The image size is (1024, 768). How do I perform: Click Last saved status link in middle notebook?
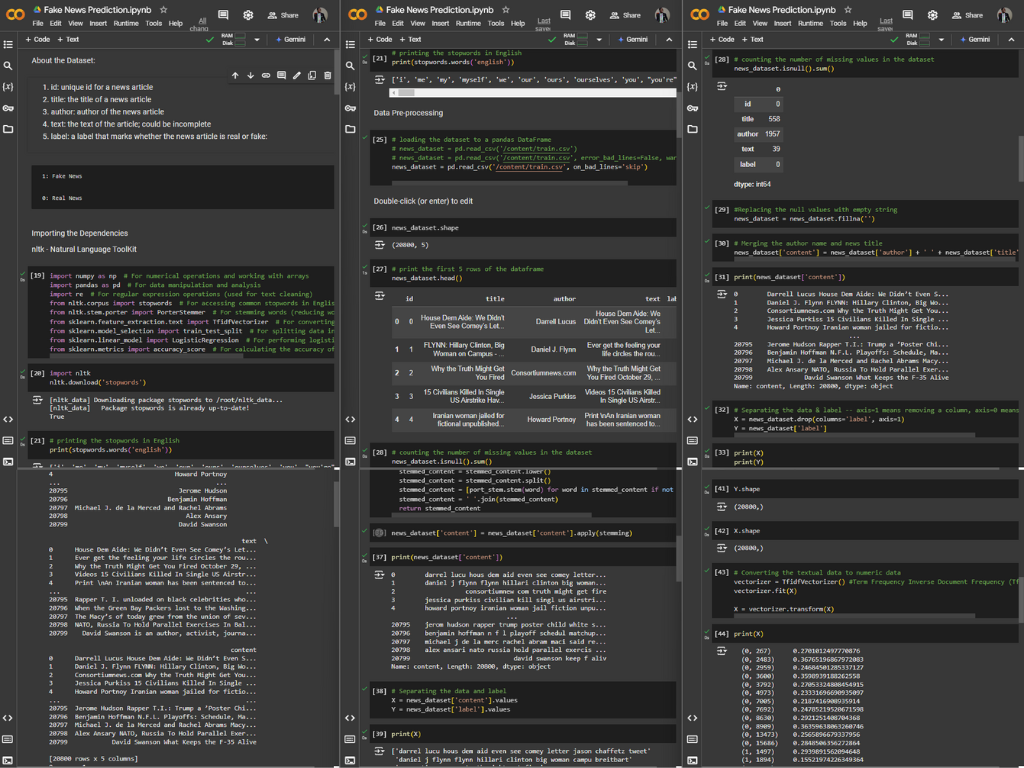coord(543,25)
